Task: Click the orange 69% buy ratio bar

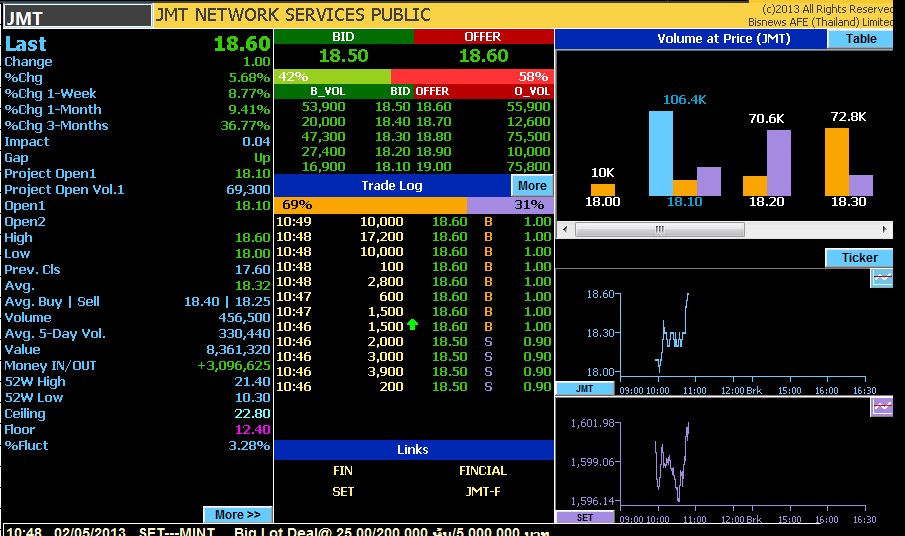Action: click(x=371, y=205)
